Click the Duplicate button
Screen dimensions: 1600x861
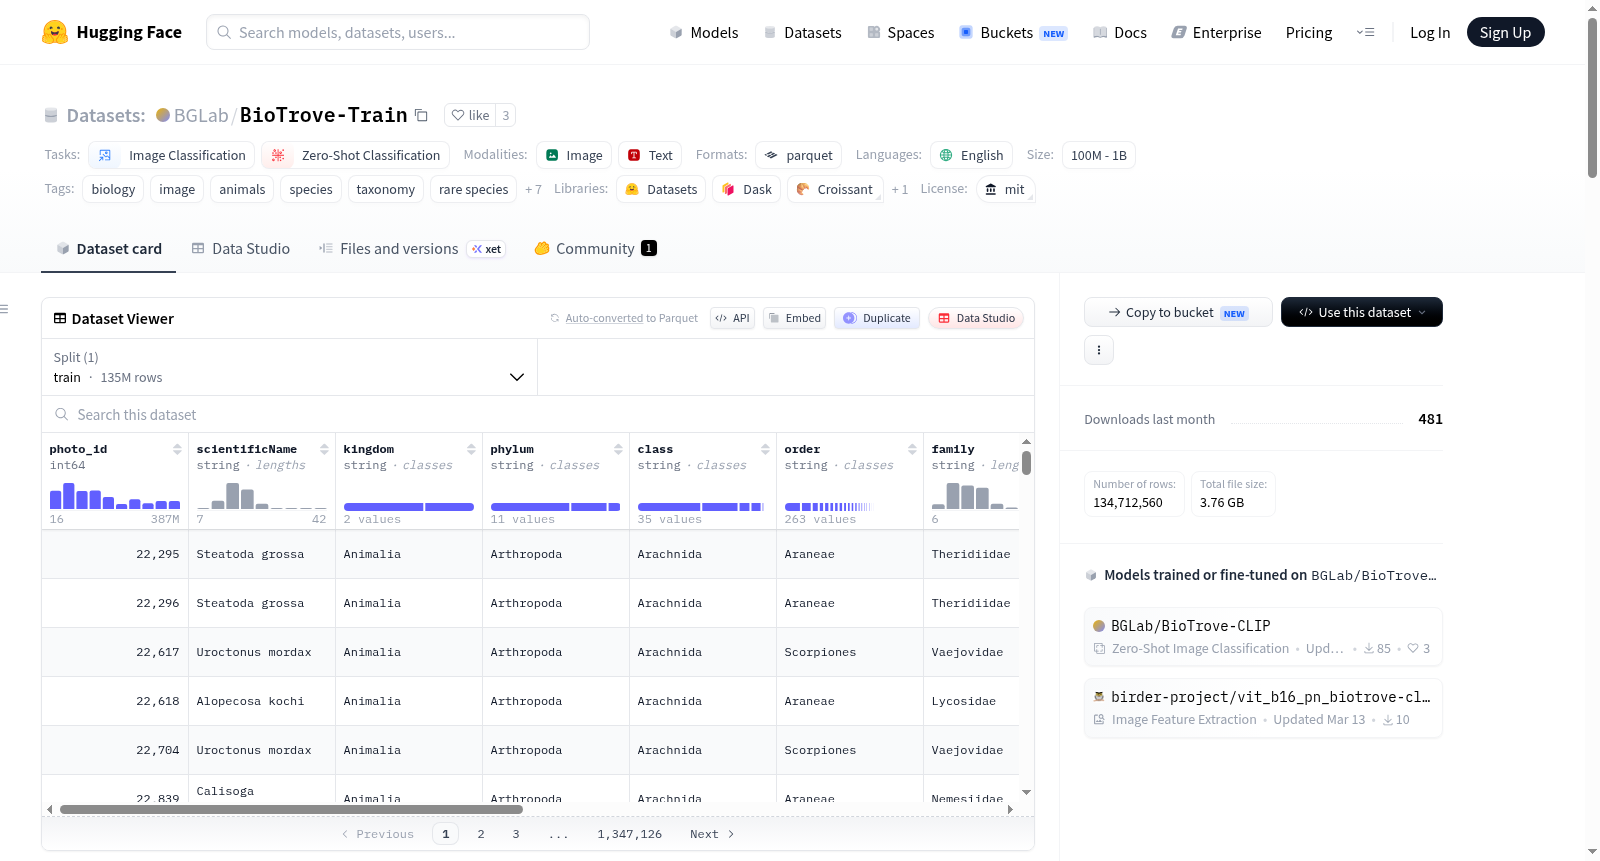click(876, 318)
